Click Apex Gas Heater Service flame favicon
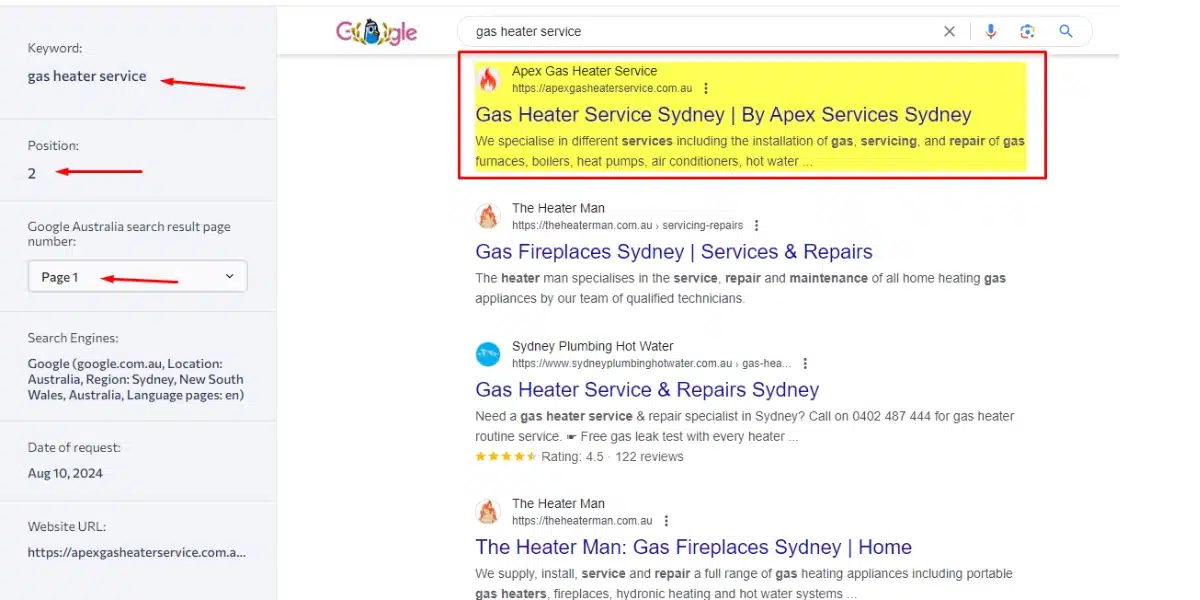Viewport: 1200px width, 600px height. 488,79
